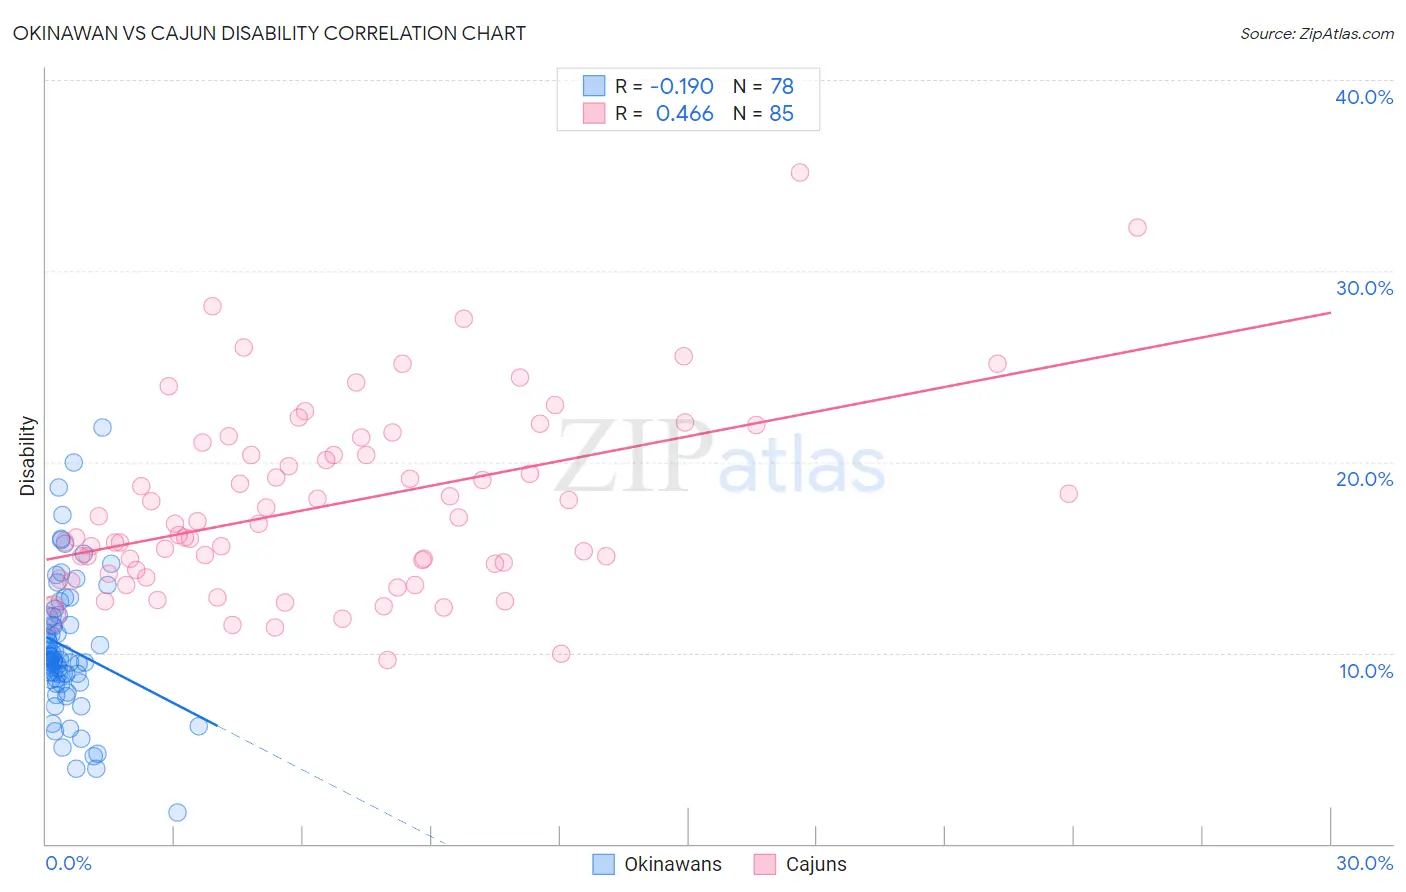Select the highest pink data point near 35%
The width and height of the screenshot is (1406, 892).
[x=800, y=172]
